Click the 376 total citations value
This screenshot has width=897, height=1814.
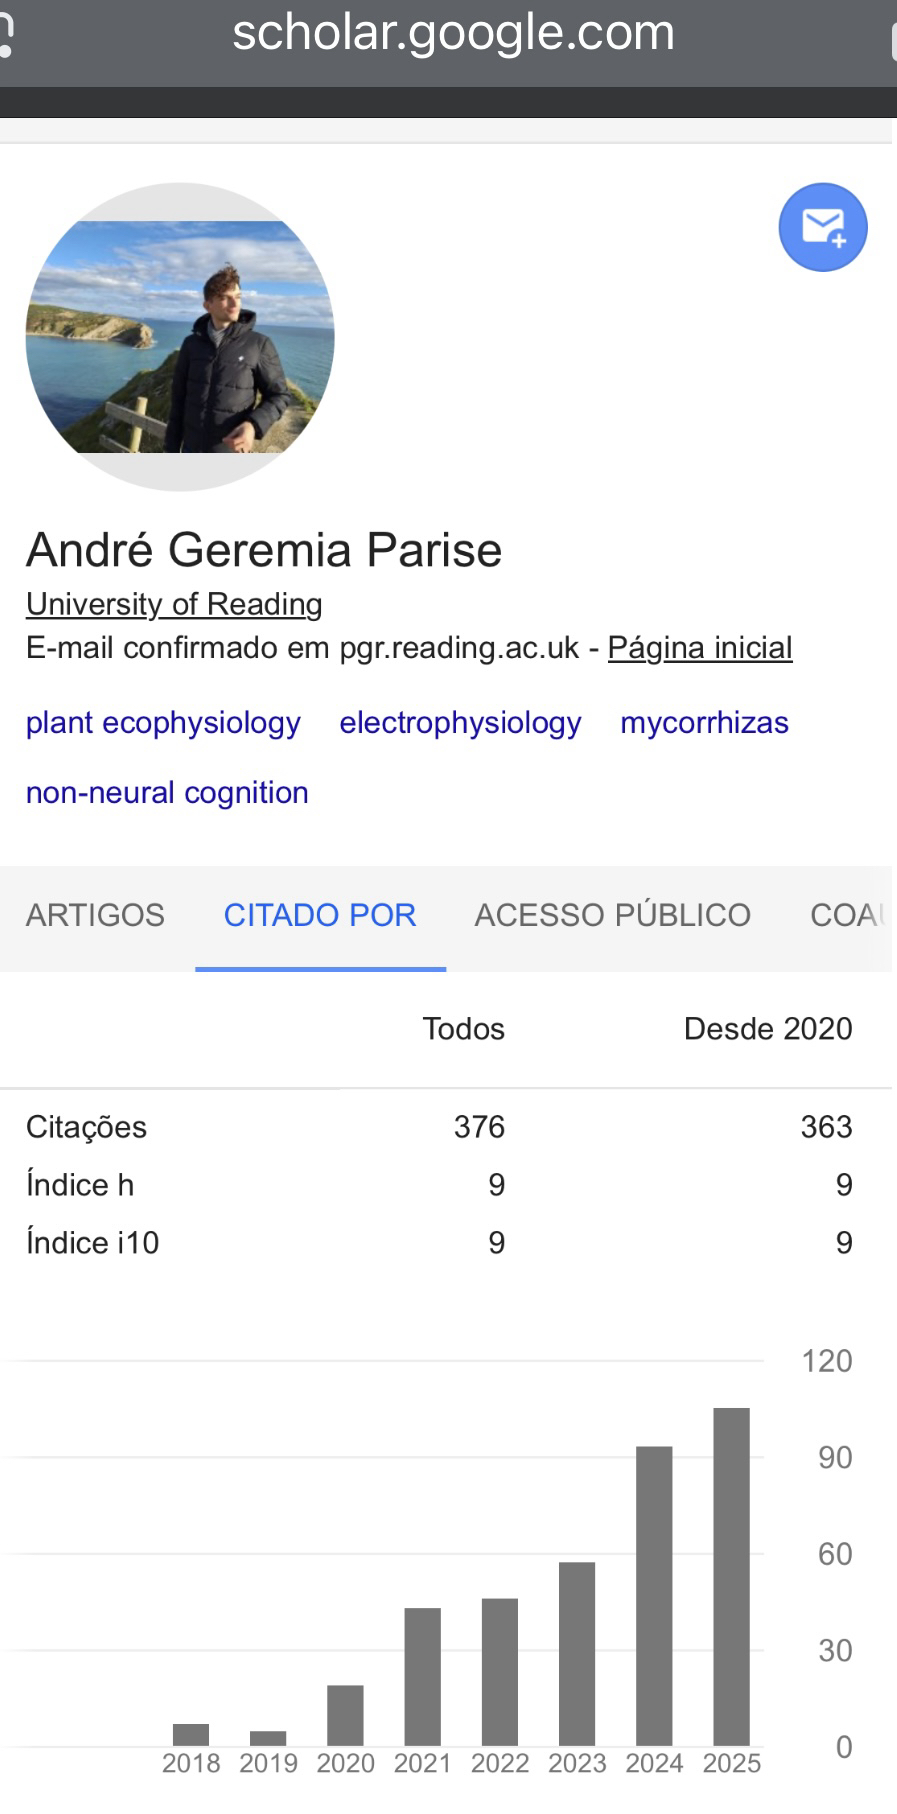[479, 1127]
